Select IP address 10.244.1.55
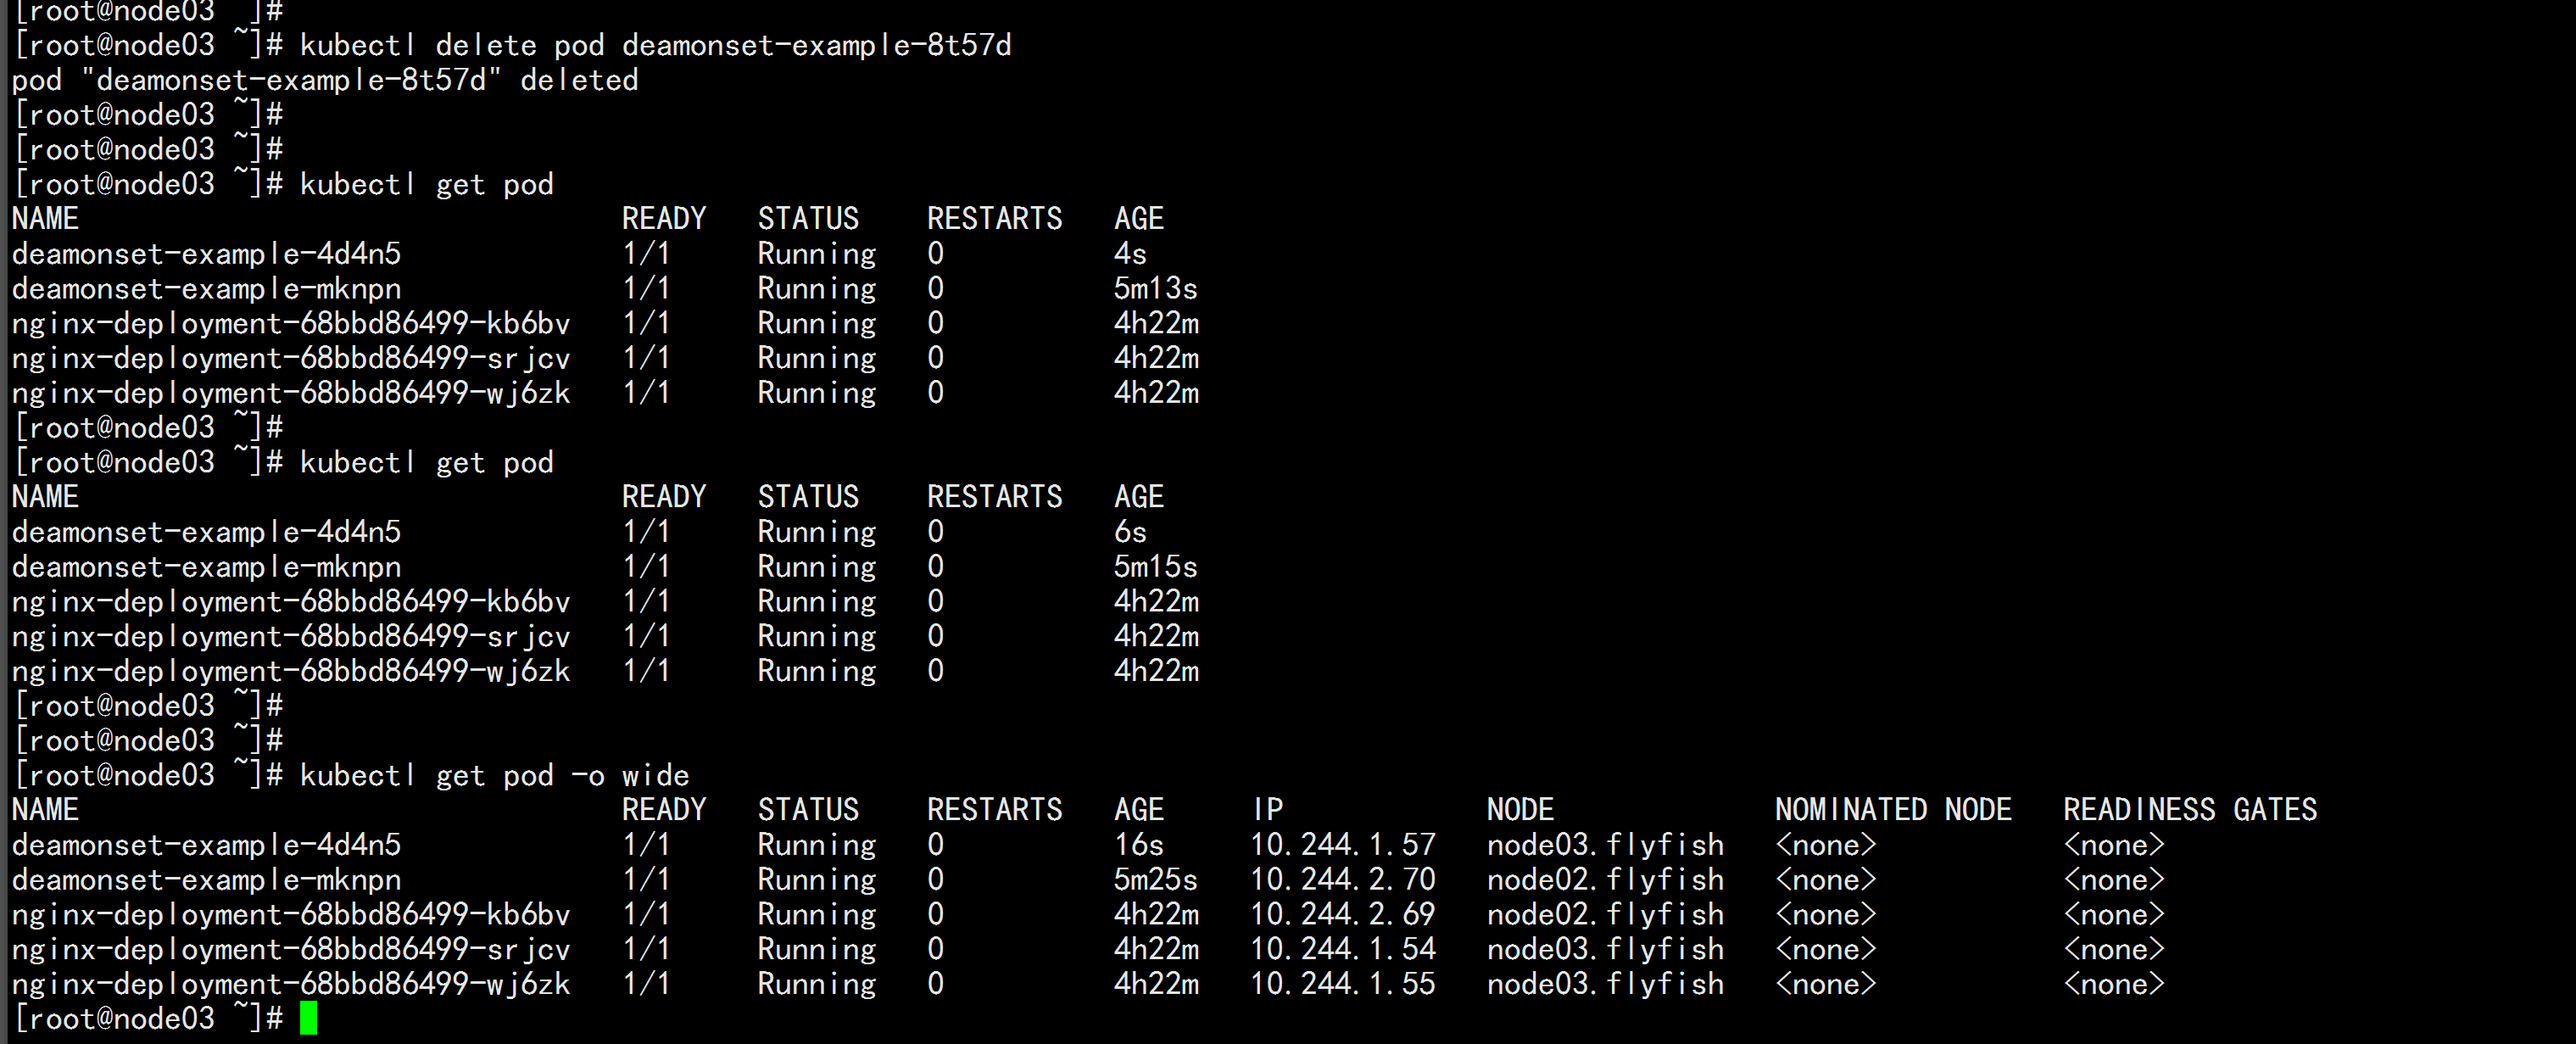This screenshot has width=2576, height=1044. 1343,984
